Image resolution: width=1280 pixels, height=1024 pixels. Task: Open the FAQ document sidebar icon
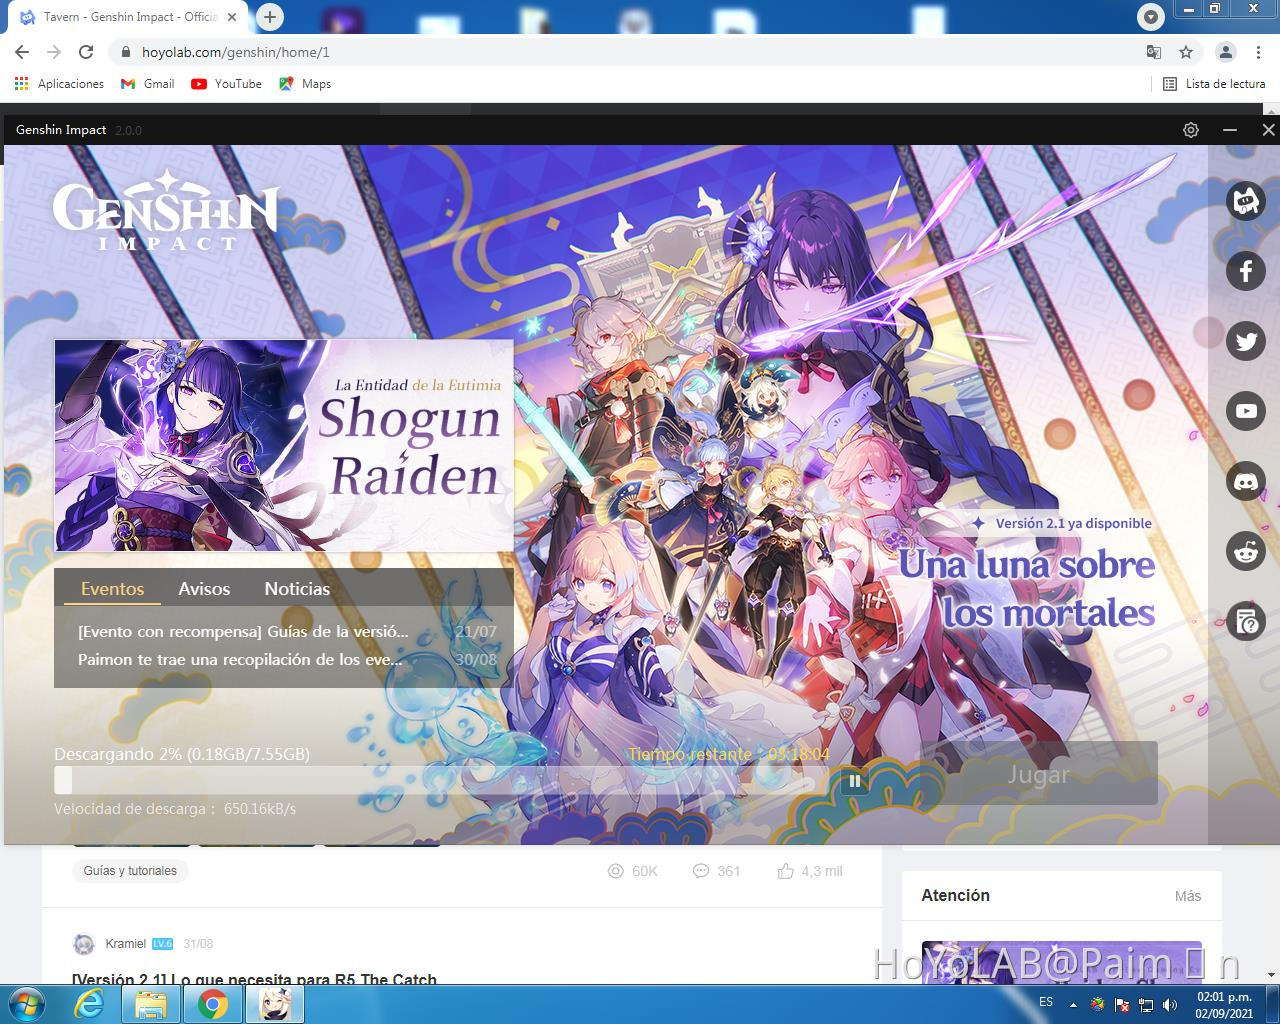pos(1246,621)
